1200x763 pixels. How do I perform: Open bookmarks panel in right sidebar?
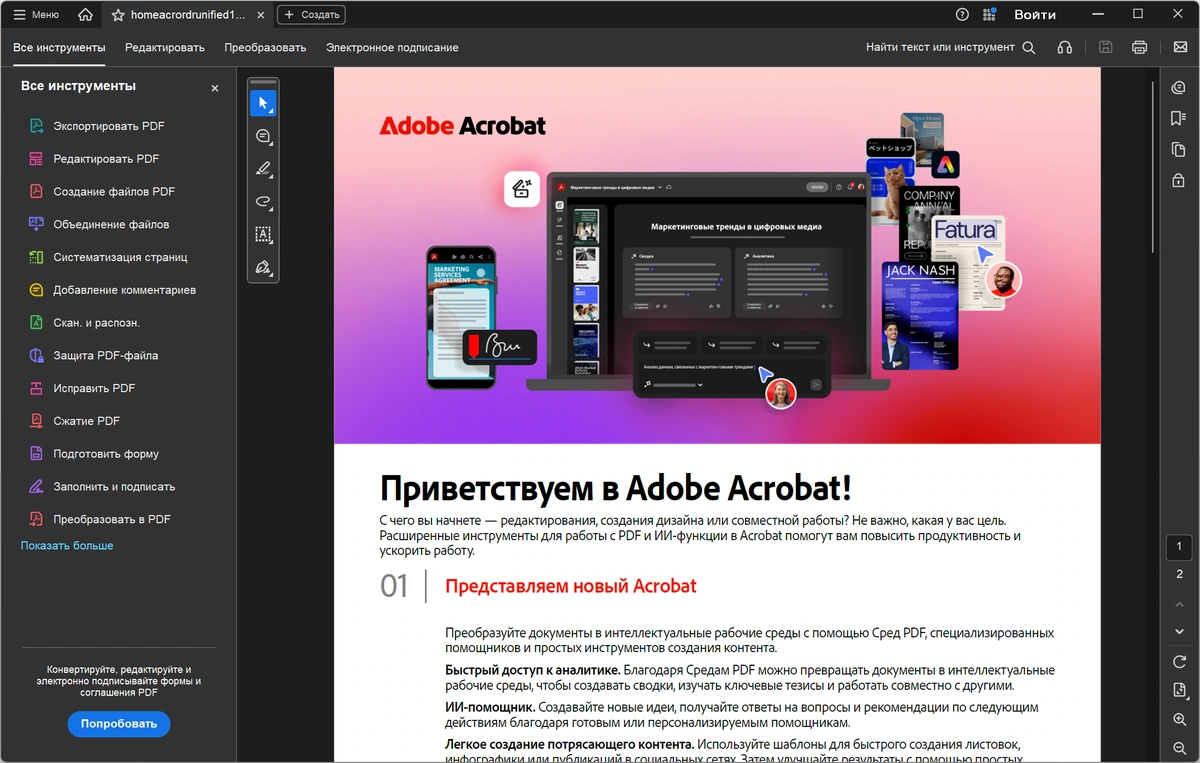[x=1179, y=119]
